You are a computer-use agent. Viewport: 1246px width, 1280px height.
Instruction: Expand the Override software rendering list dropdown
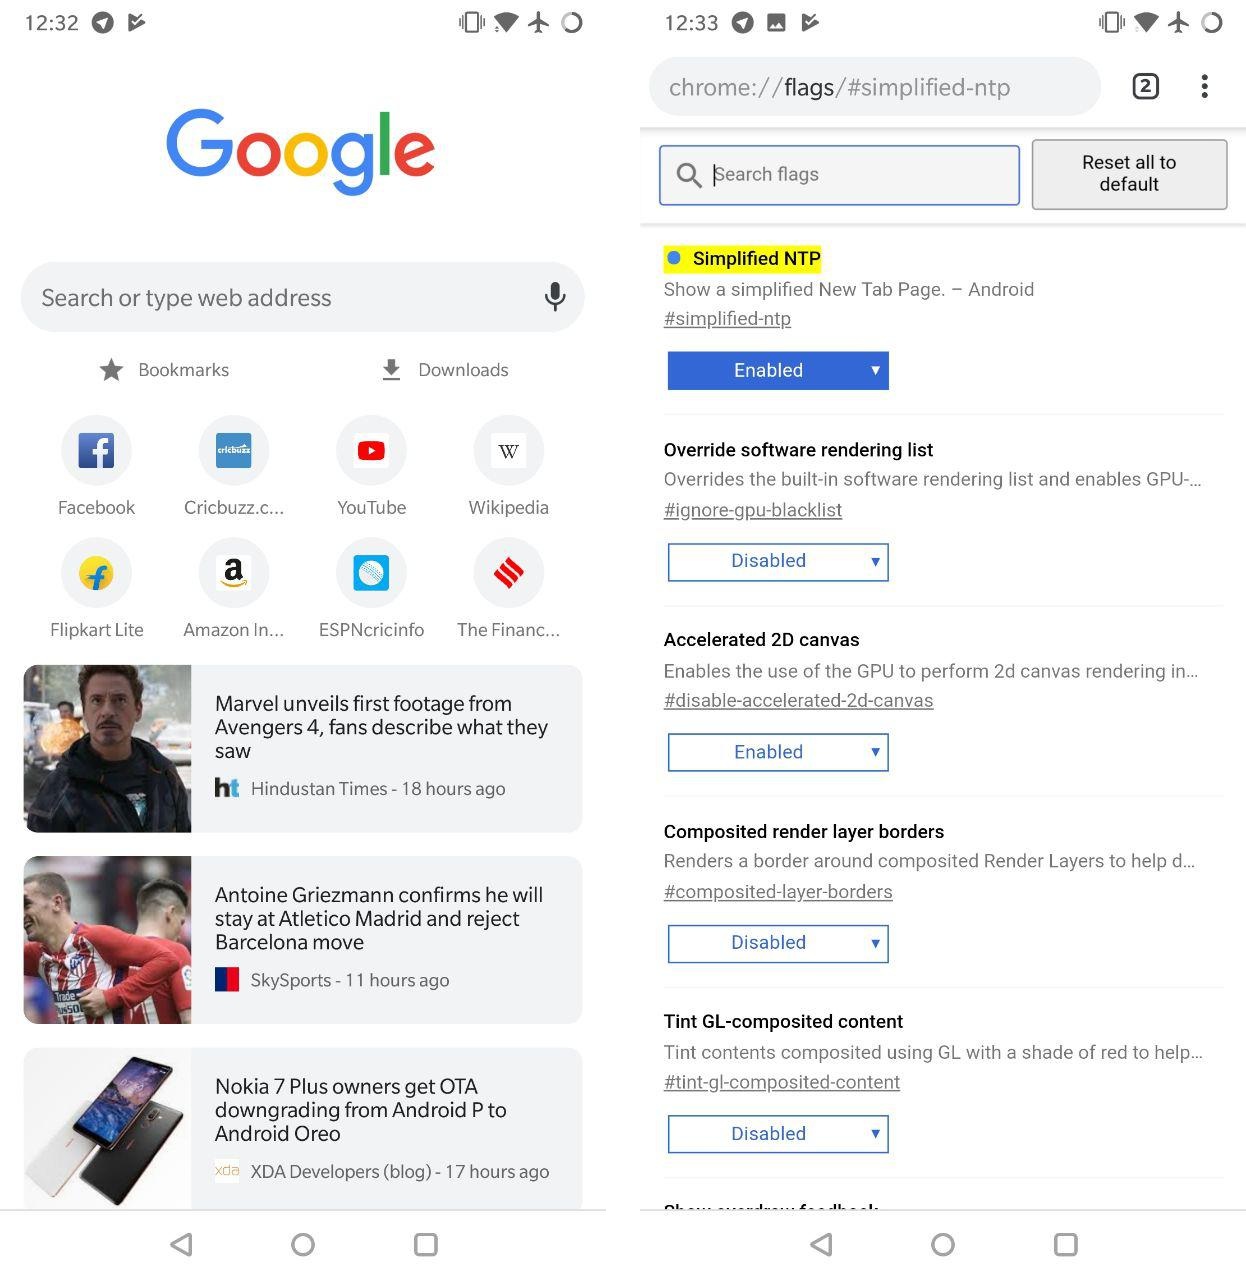[x=778, y=561]
